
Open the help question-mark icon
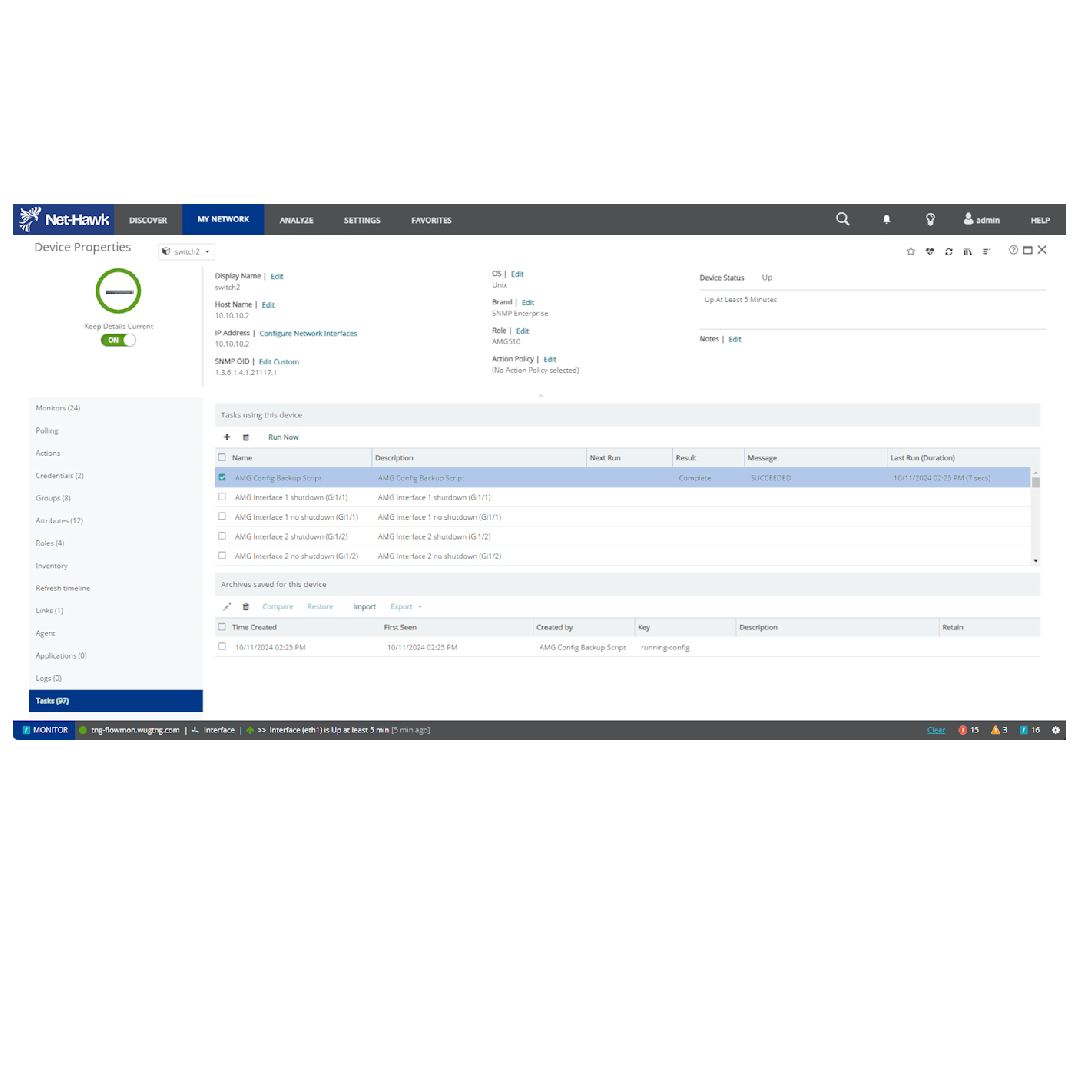click(1013, 251)
